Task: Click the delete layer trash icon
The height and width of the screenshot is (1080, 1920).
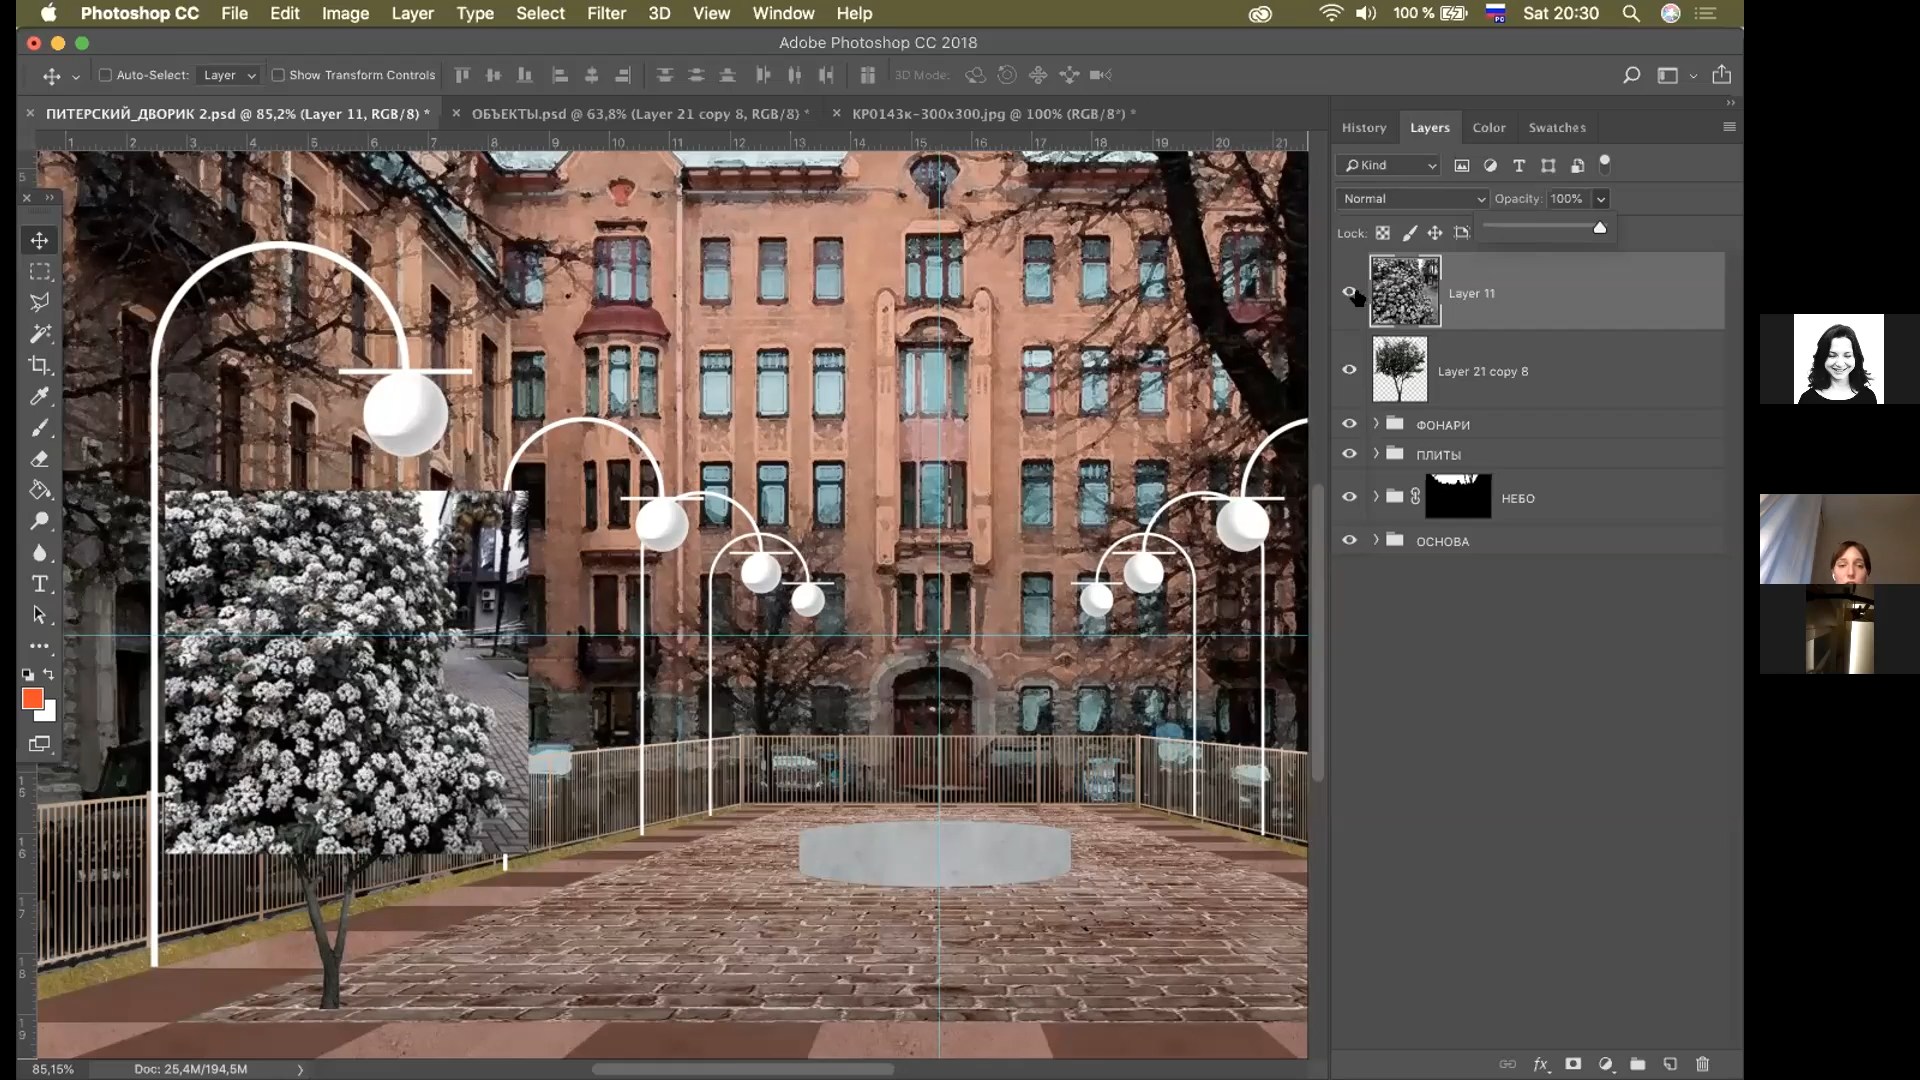Action: point(1702,1064)
